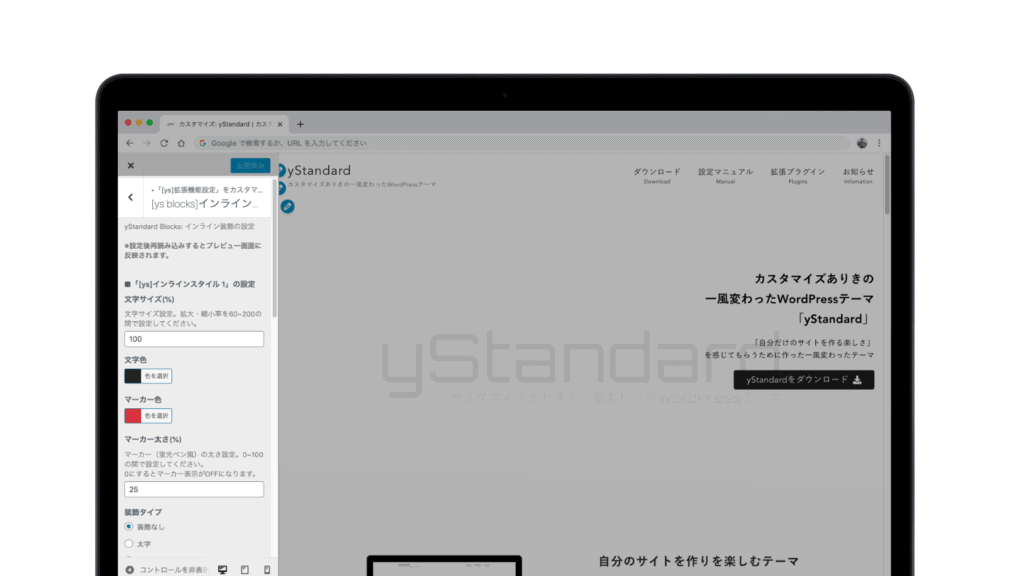Reload the current browser page

tap(164, 143)
